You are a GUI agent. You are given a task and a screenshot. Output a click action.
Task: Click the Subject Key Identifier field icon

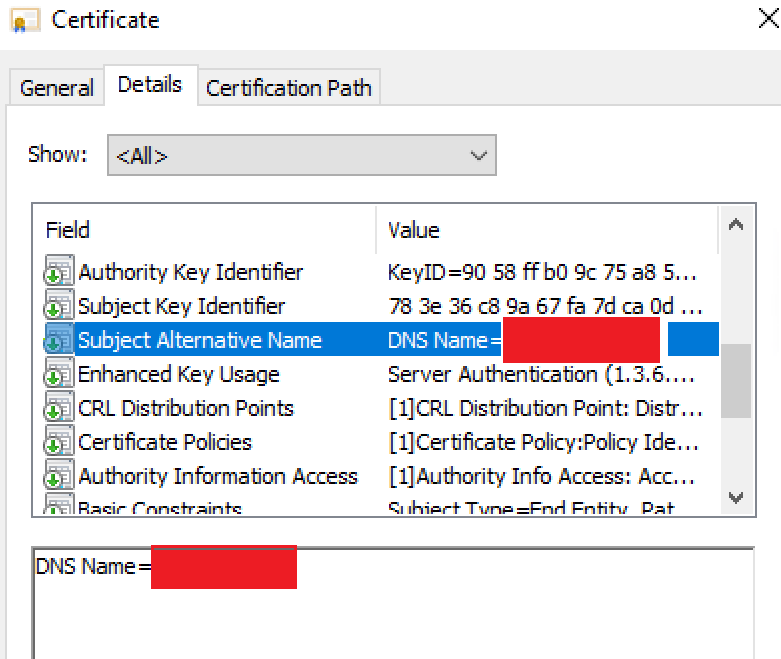tap(59, 303)
